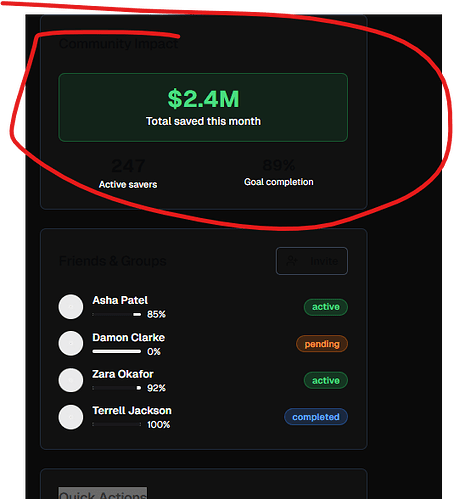Select the $2.4M total saved card

[x=203, y=108]
